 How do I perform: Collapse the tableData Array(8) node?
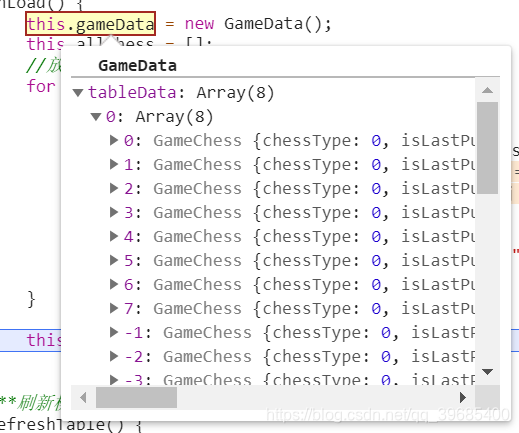[x=78, y=93]
